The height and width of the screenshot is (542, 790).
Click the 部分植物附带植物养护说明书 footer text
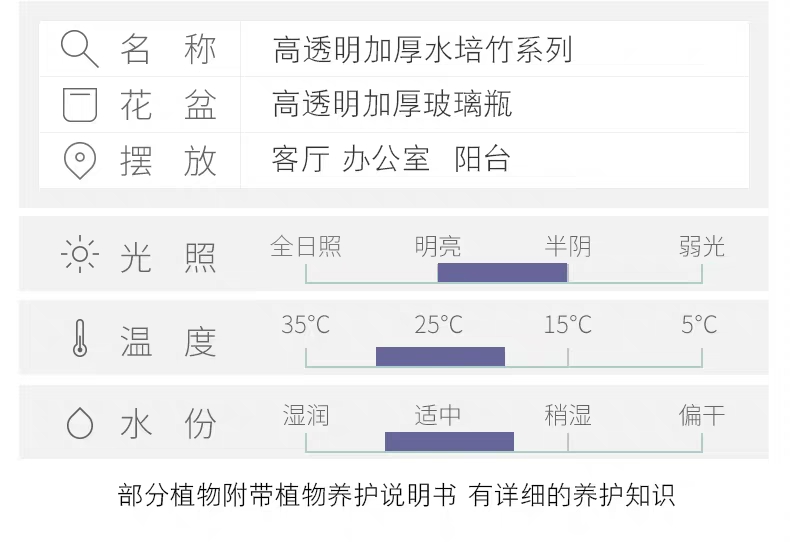[x=287, y=495]
